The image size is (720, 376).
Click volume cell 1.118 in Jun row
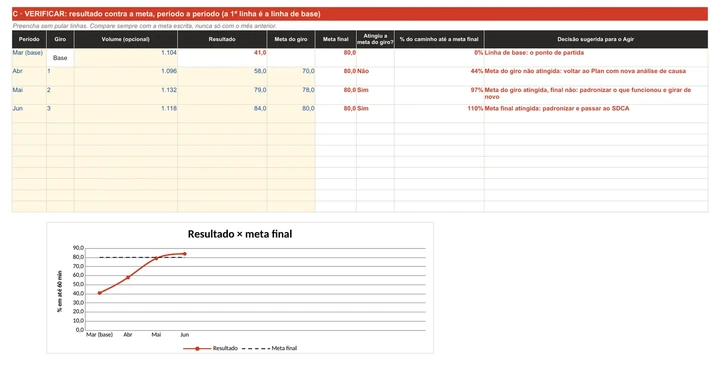click(x=126, y=113)
